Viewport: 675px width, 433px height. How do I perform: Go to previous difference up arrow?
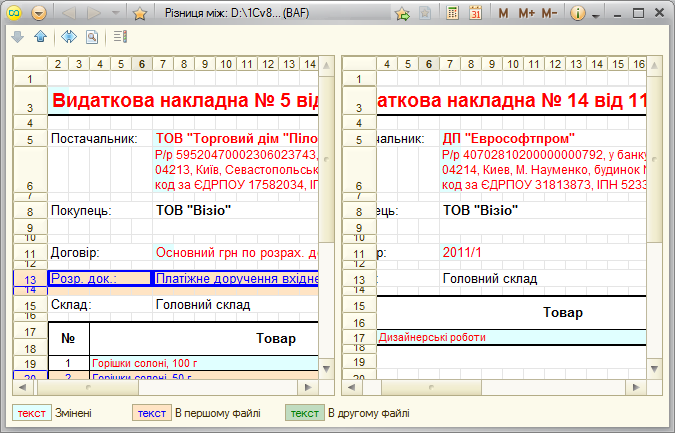[40, 37]
